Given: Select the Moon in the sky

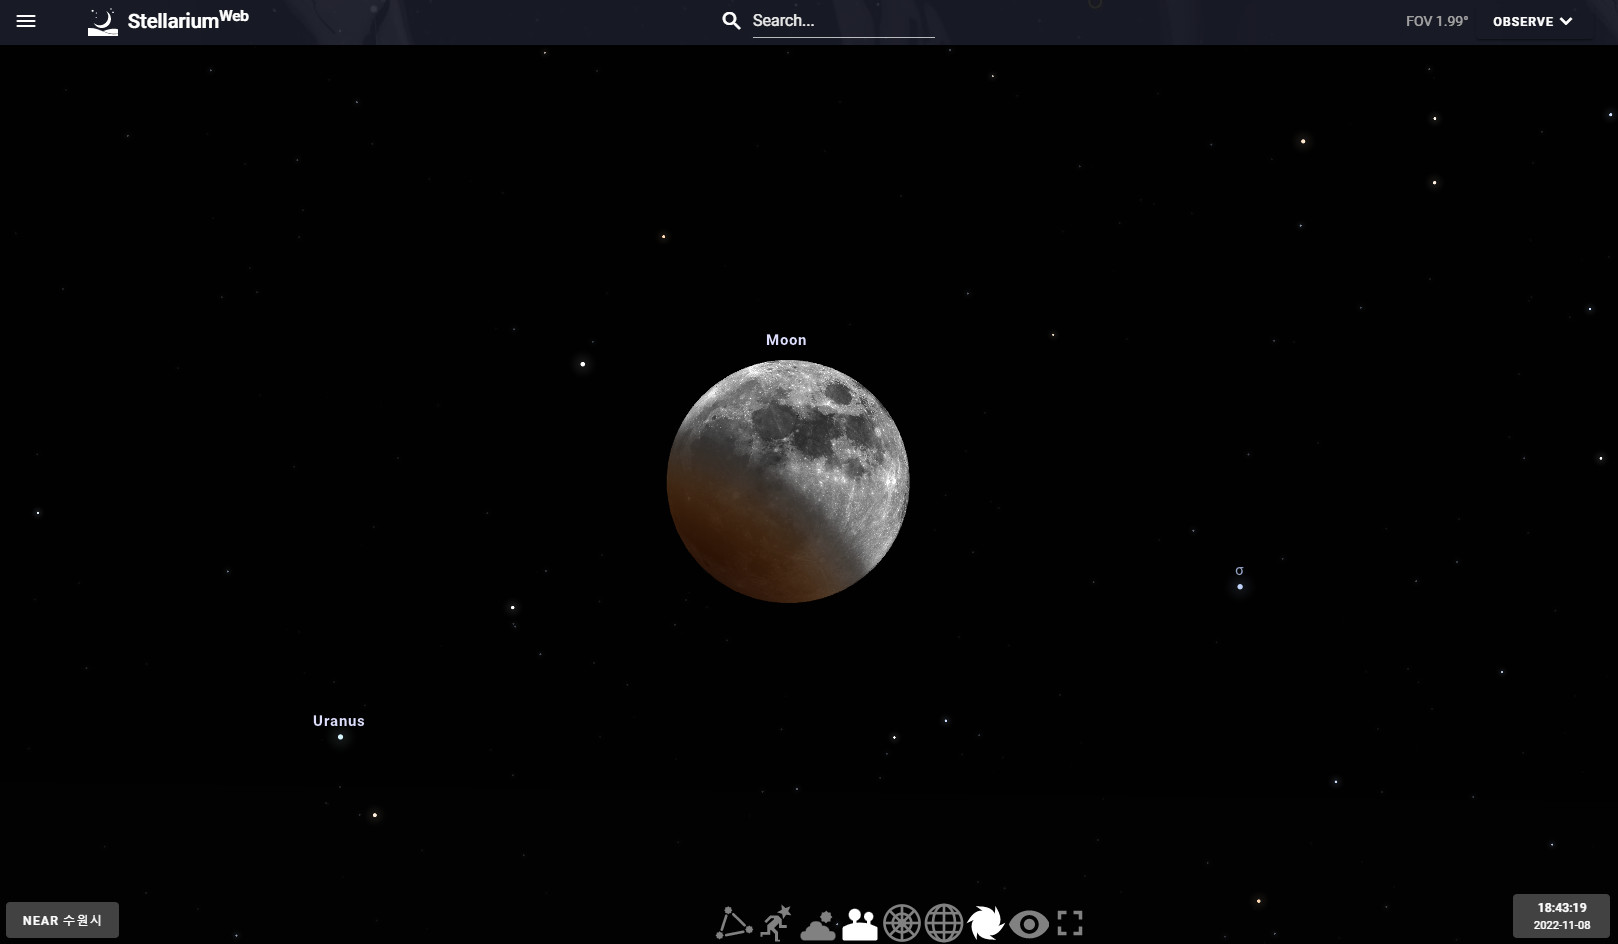Looking at the screenshot, I should point(788,481).
